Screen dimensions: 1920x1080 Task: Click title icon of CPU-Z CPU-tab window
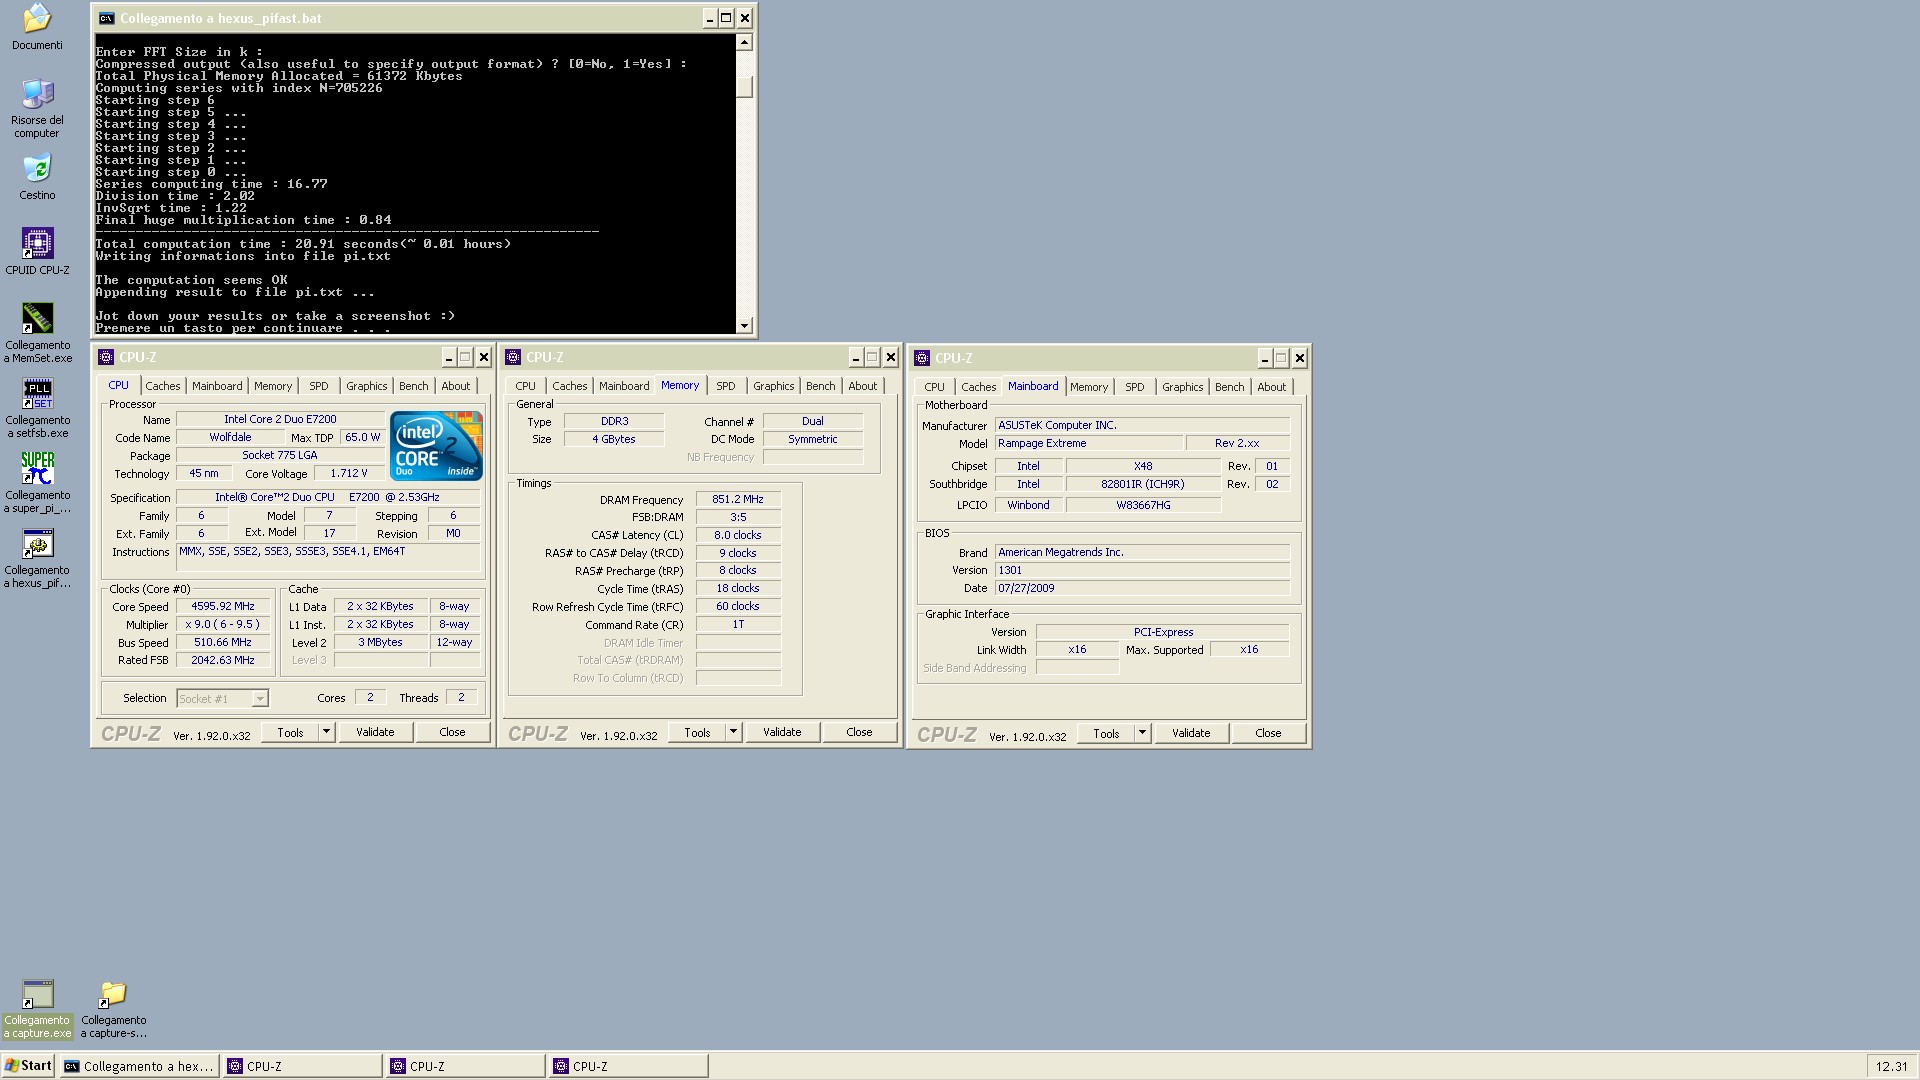pyautogui.click(x=106, y=357)
